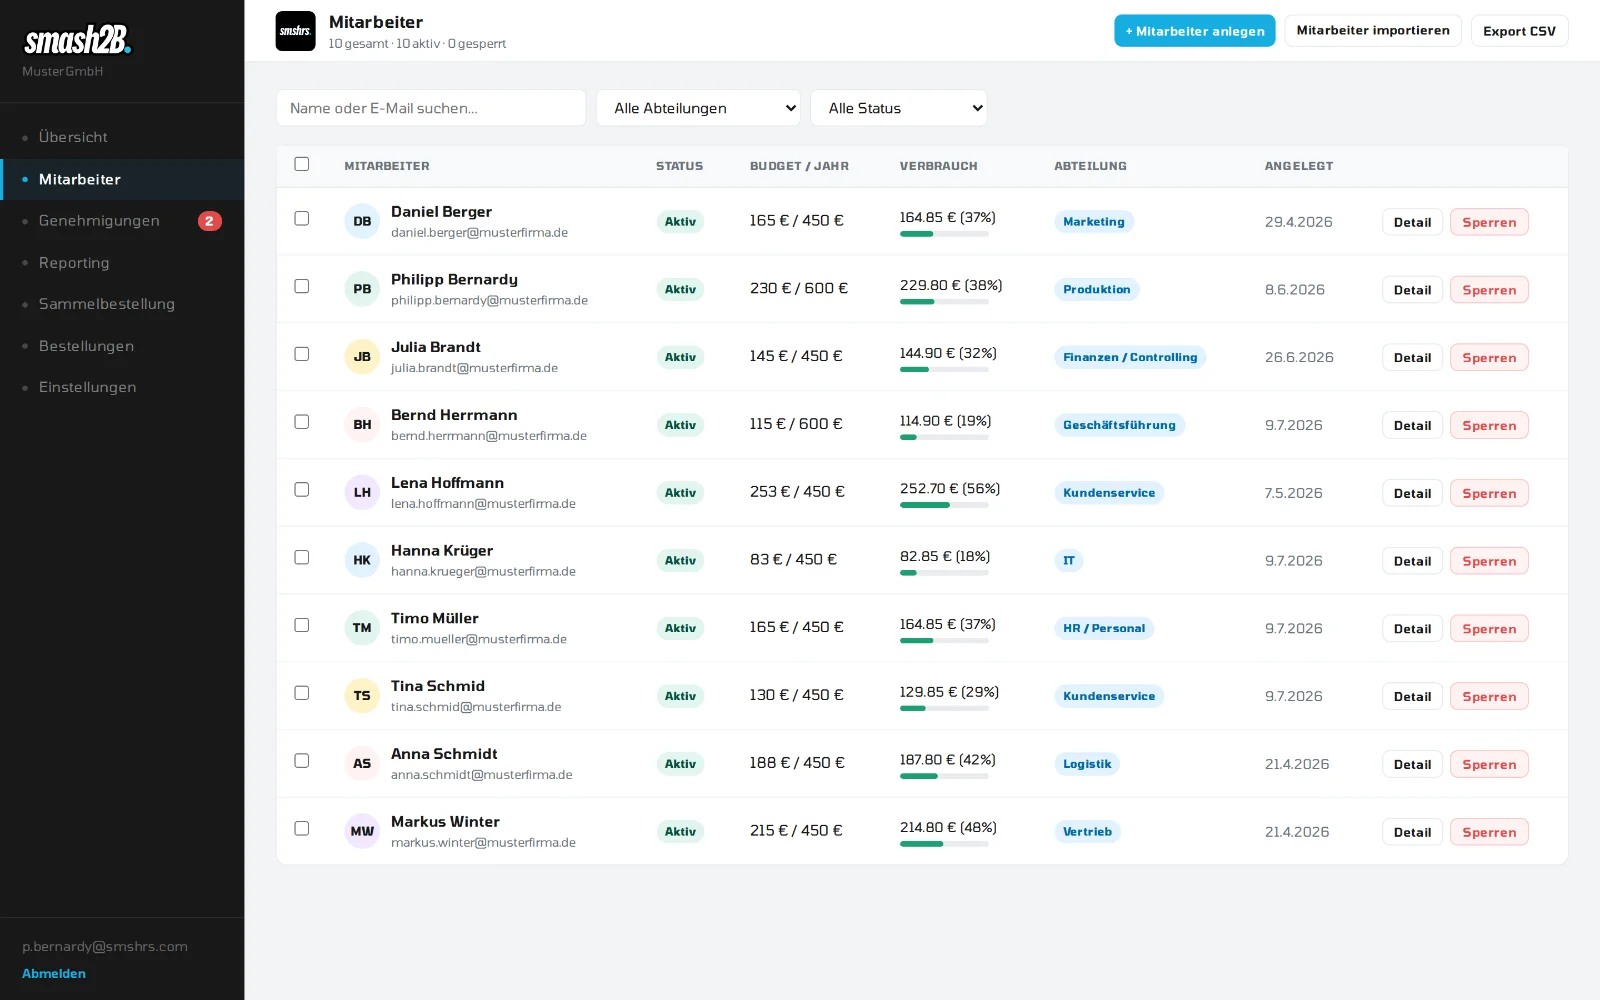Click Julia Brandt's JB avatar
1600x1000 pixels.
pos(362,357)
